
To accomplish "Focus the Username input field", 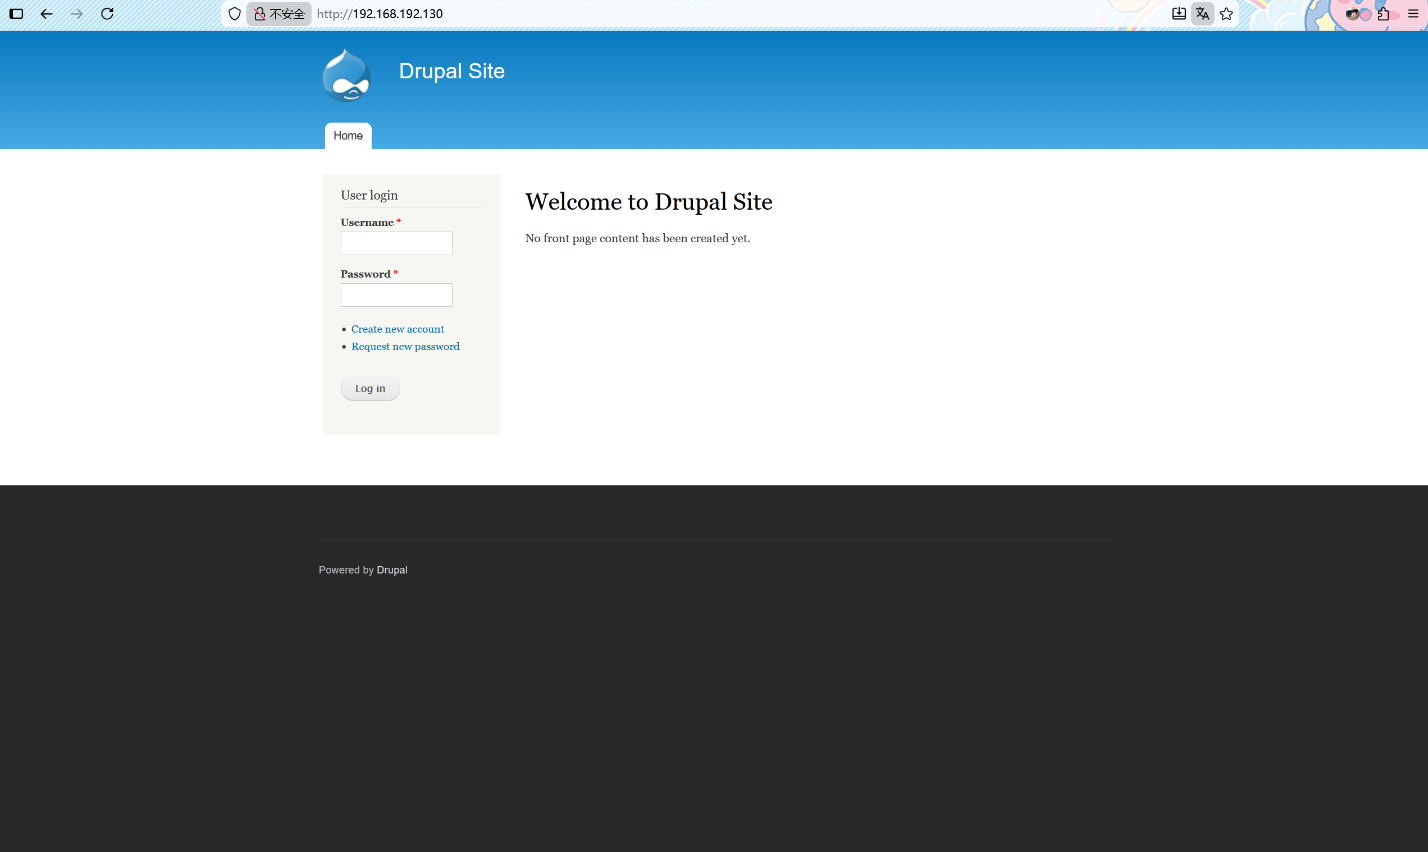I will [396, 243].
